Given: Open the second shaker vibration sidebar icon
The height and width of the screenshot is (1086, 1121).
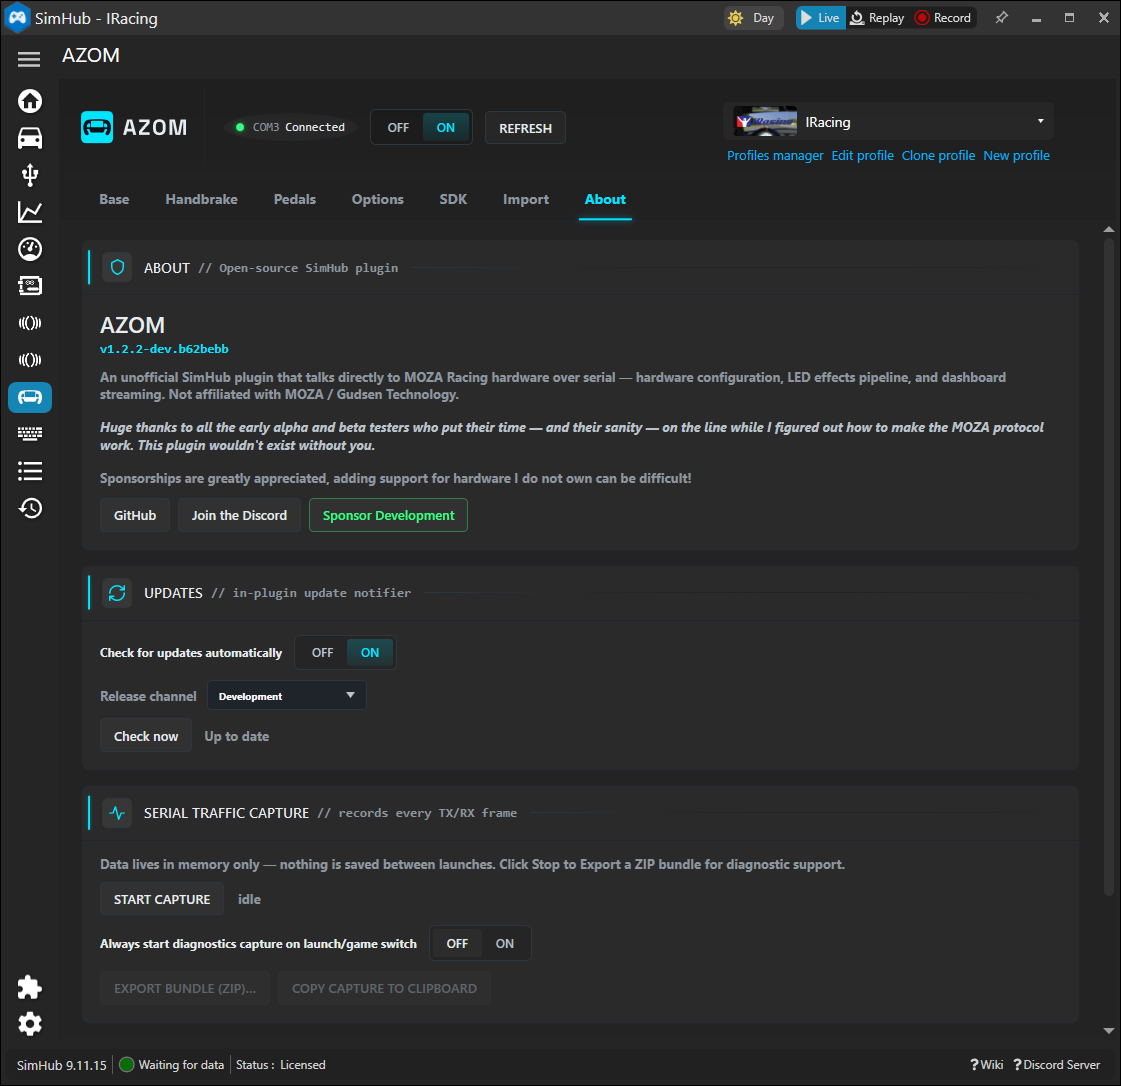Looking at the screenshot, I should [x=29, y=360].
